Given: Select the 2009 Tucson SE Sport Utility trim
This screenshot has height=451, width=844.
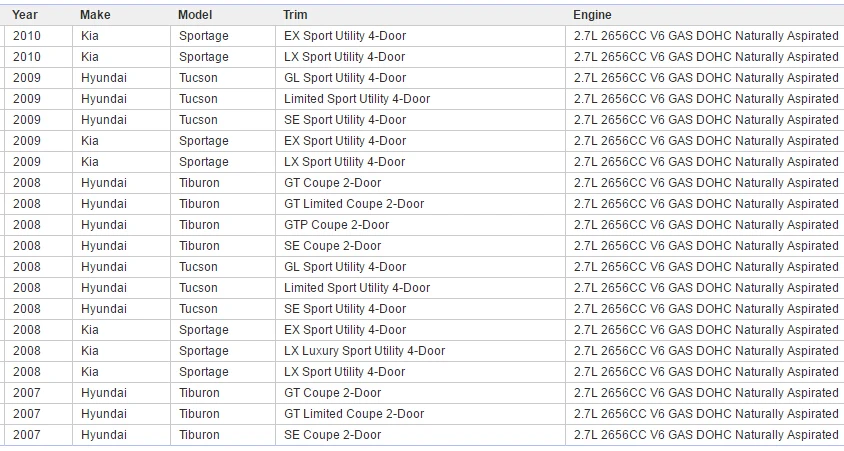Looking at the screenshot, I should 420,120.
